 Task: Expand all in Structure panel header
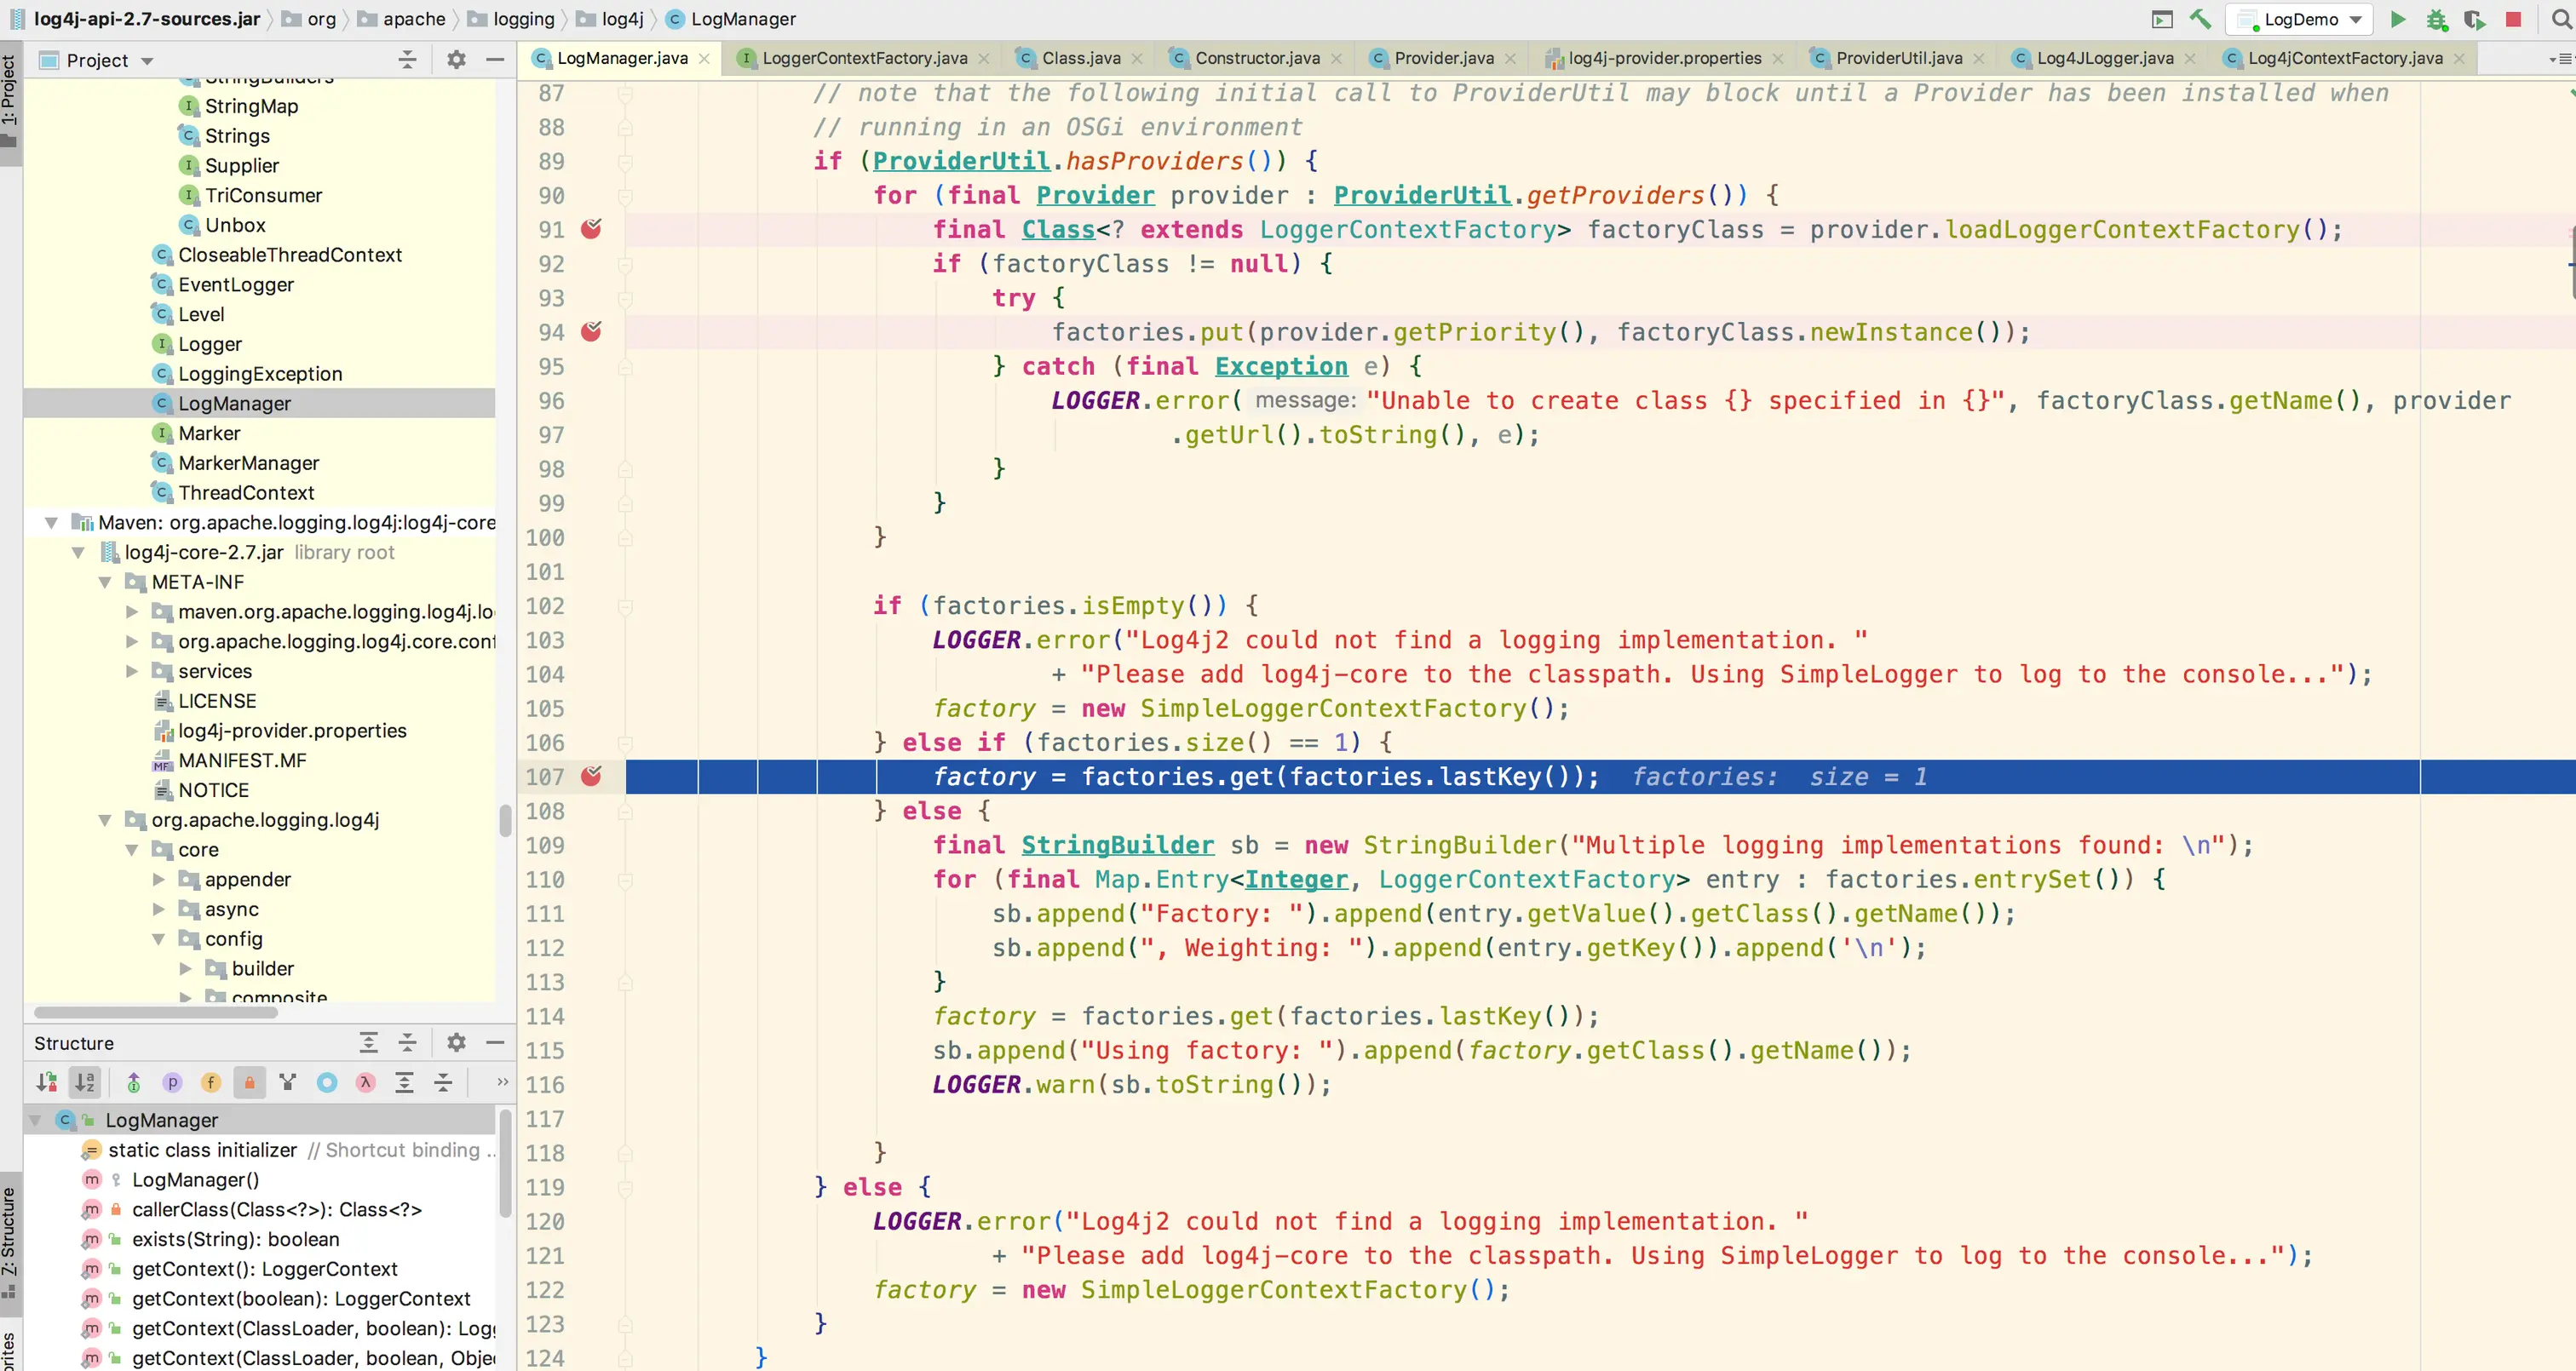pyautogui.click(x=369, y=1042)
